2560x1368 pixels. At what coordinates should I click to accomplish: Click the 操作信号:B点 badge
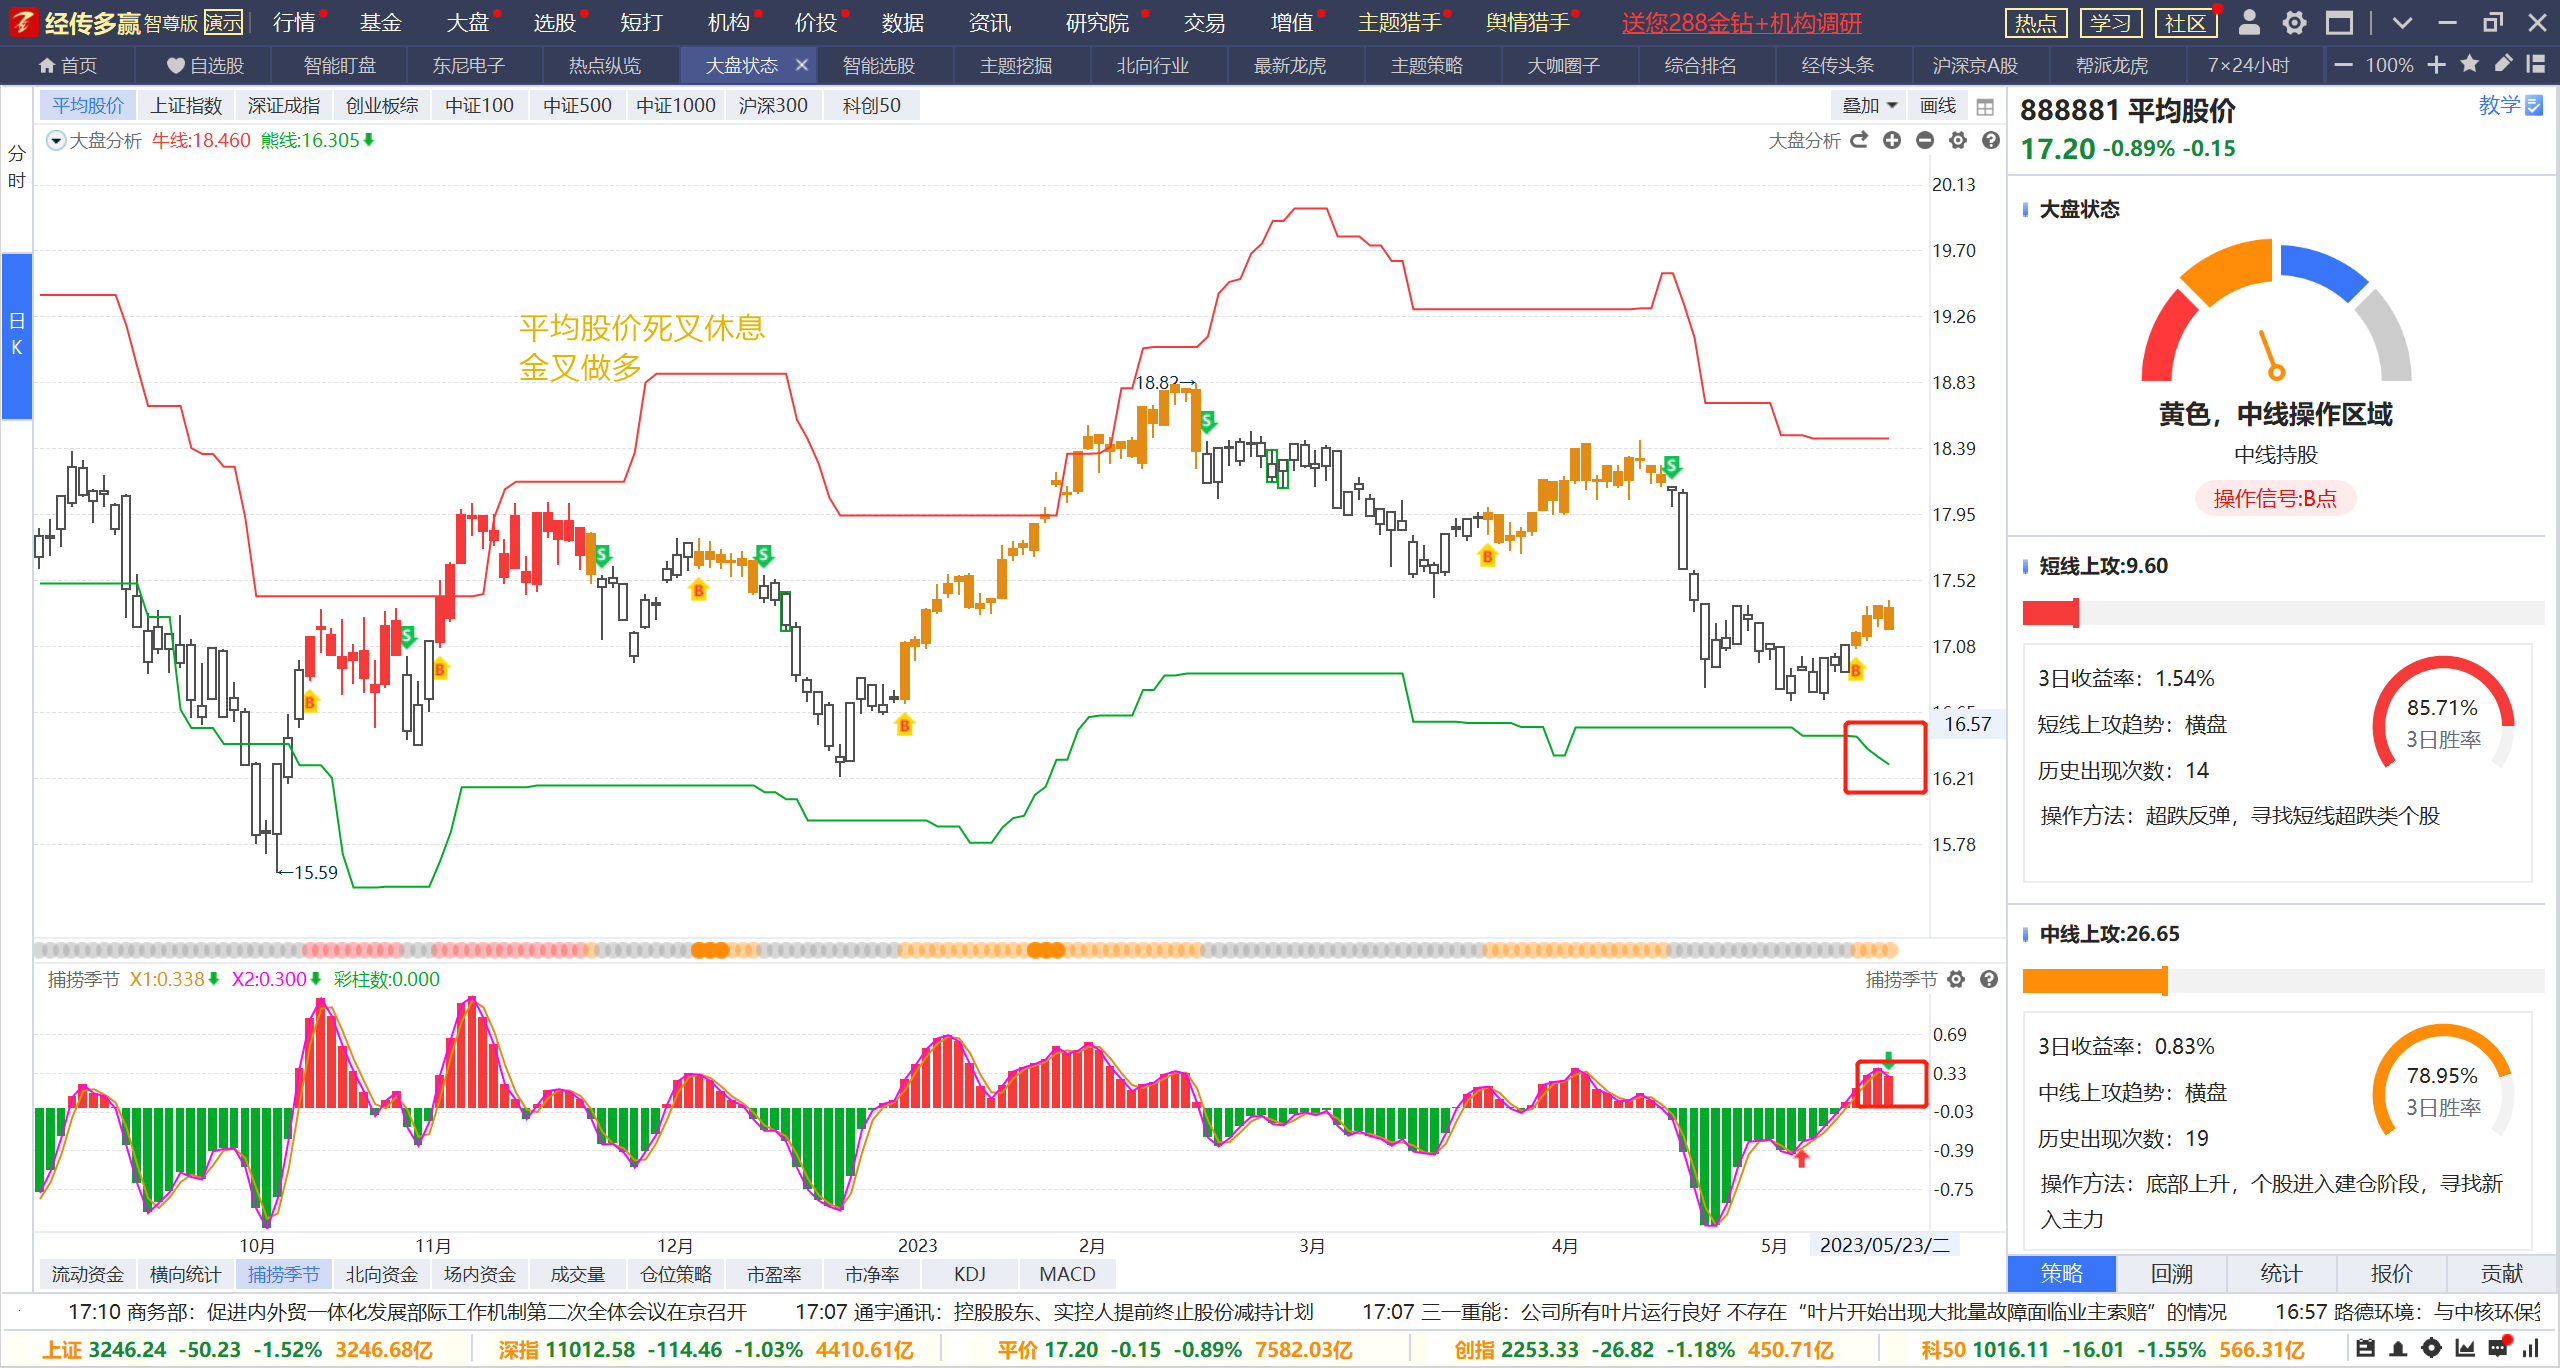coord(2275,498)
